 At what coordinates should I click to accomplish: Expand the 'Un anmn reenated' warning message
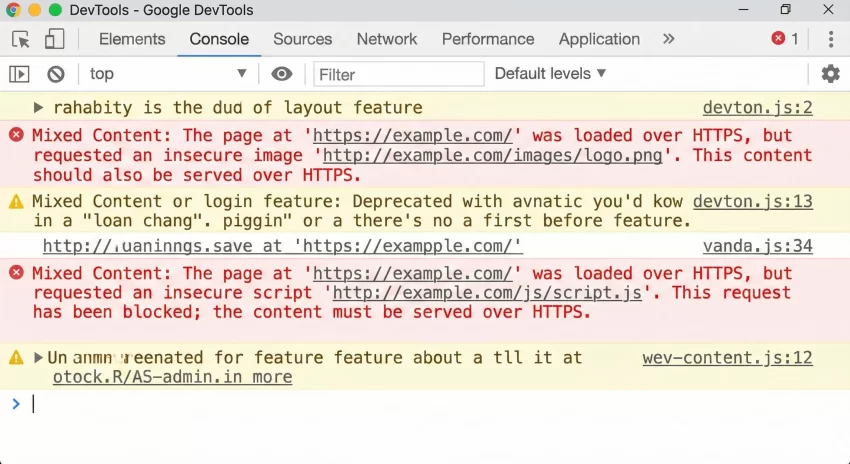(x=38, y=357)
